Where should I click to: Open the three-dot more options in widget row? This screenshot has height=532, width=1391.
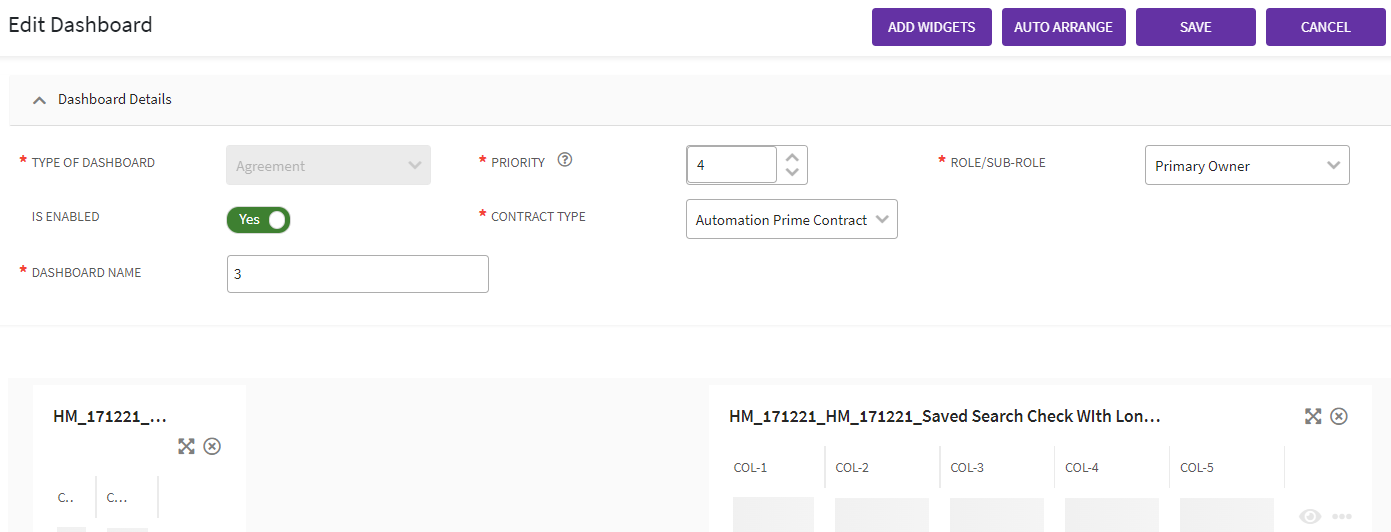click(x=1341, y=516)
